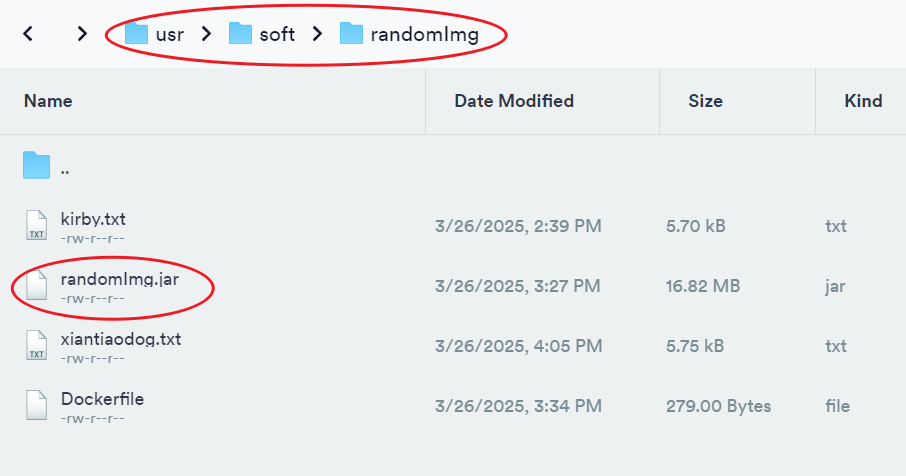906x476 pixels.
Task: Sort files by Size column
Action: pyautogui.click(x=705, y=101)
